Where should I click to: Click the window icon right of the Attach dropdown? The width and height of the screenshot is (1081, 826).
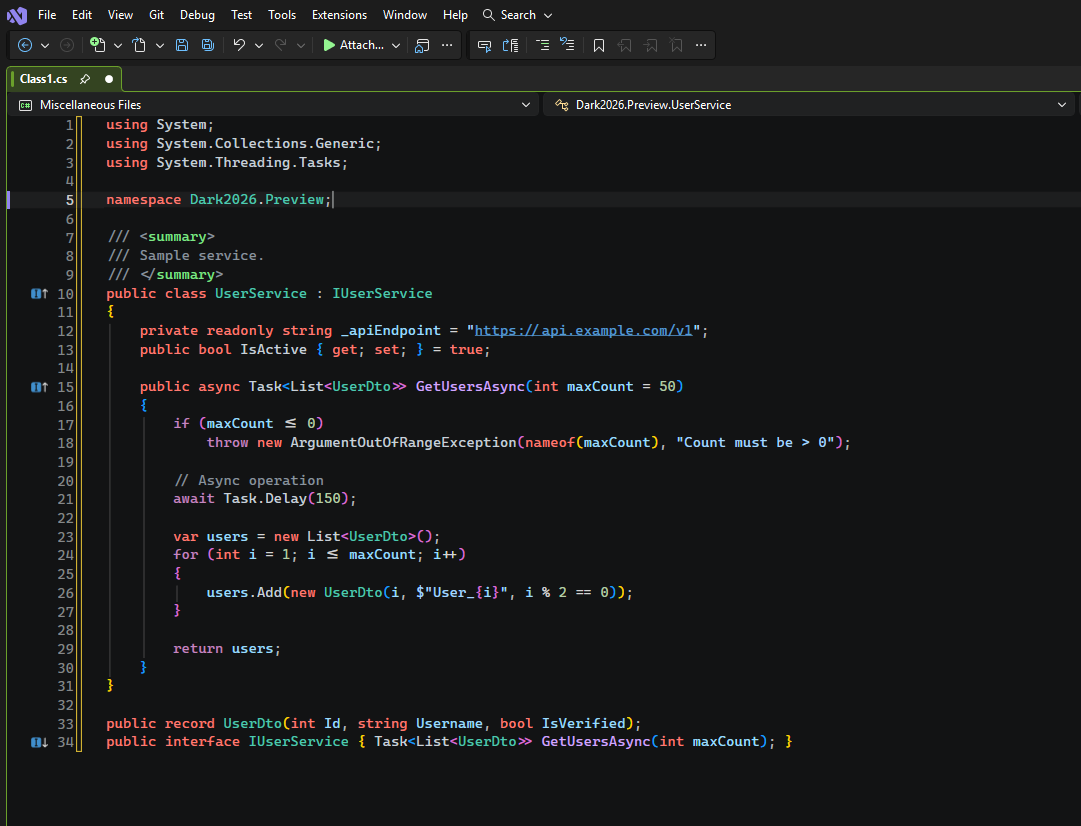coord(422,46)
